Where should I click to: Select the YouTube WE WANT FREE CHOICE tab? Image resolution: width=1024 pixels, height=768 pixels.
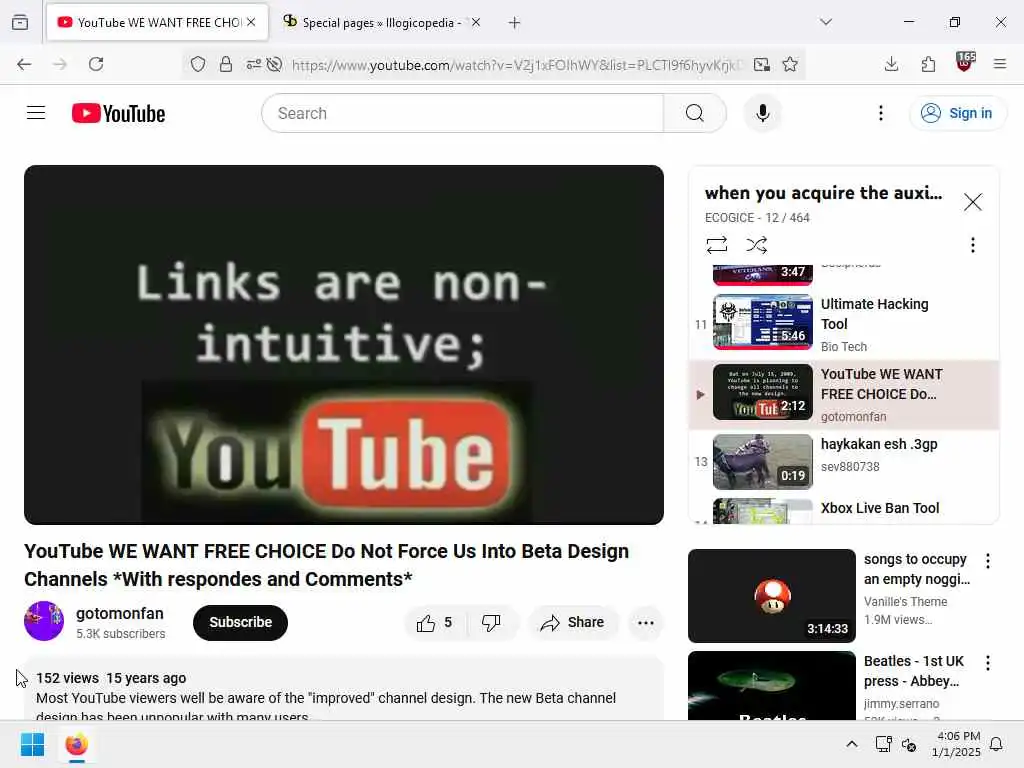pyautogui.click(x=159, y=23)
